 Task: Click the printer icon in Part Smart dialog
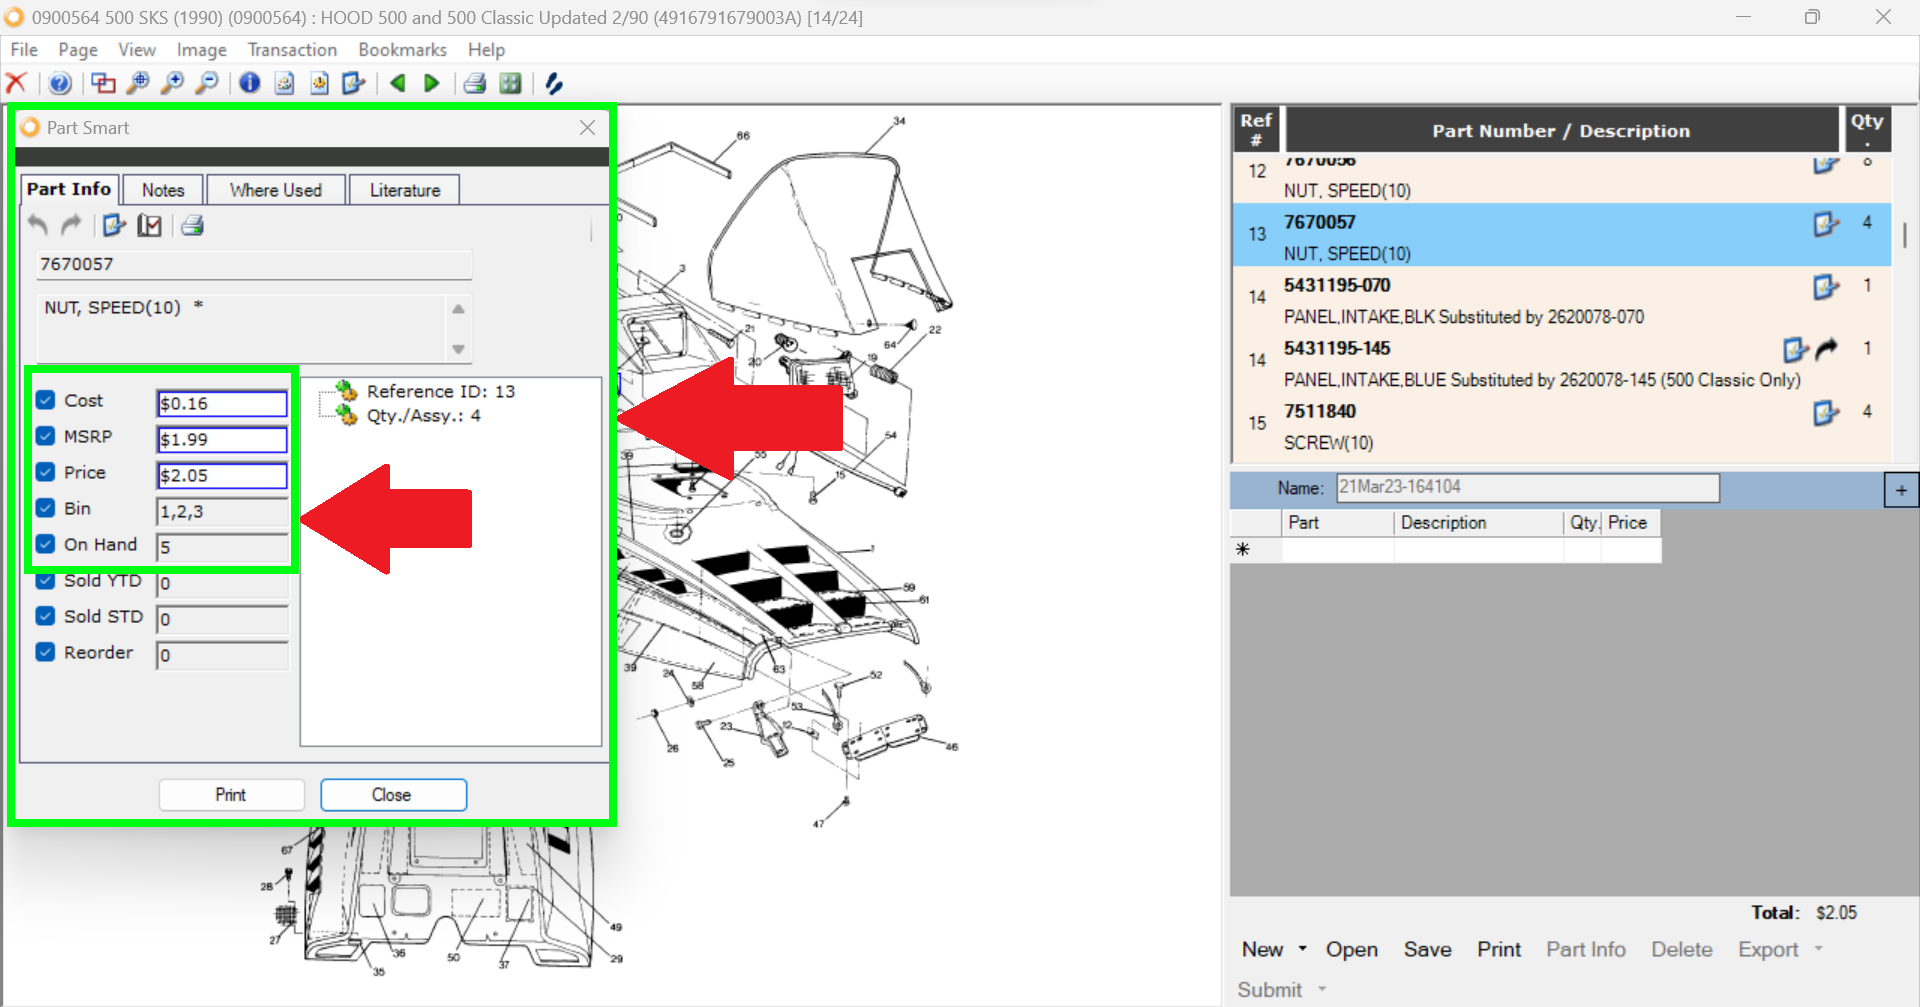193,225
